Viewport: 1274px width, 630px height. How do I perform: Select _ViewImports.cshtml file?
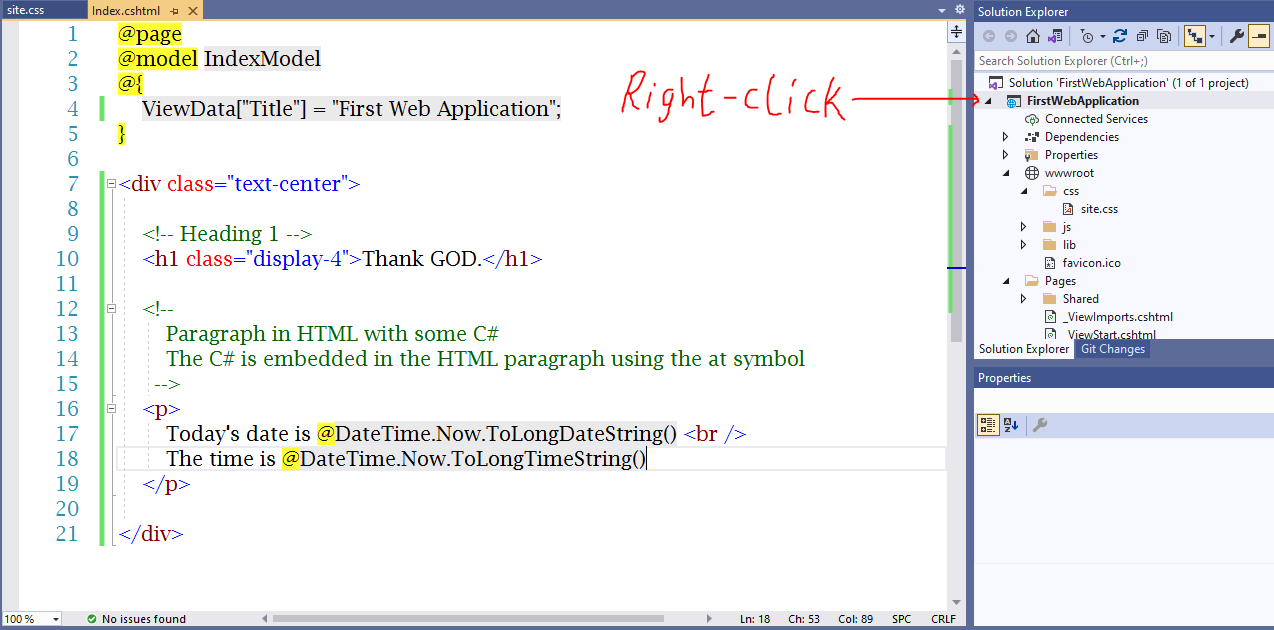pos(1118,317)
